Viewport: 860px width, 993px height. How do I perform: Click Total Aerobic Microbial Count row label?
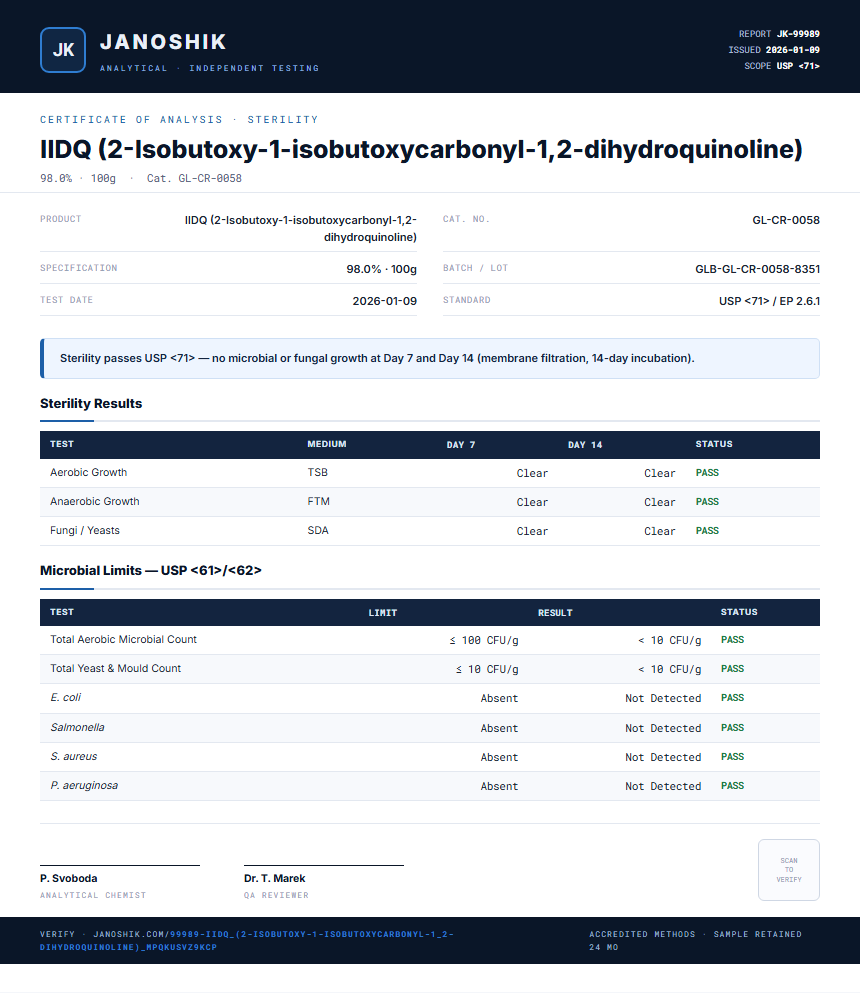123,640
